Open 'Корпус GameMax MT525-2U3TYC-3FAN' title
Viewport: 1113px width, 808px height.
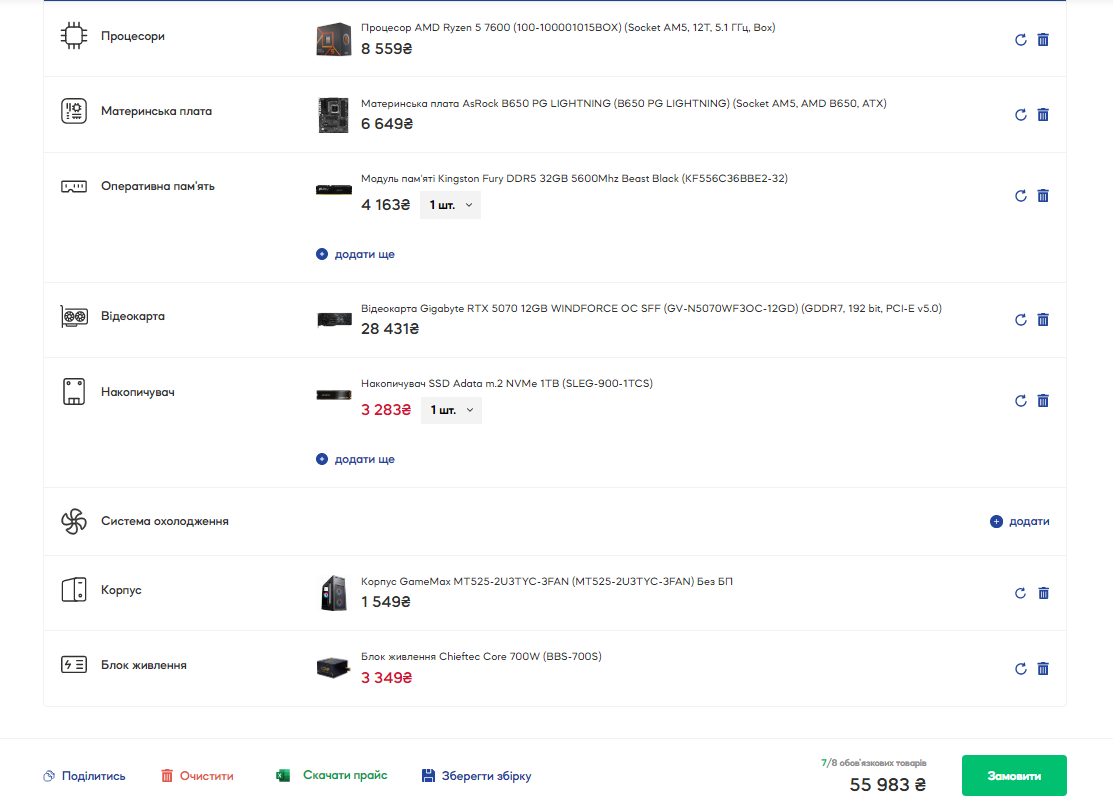(547, 582)
